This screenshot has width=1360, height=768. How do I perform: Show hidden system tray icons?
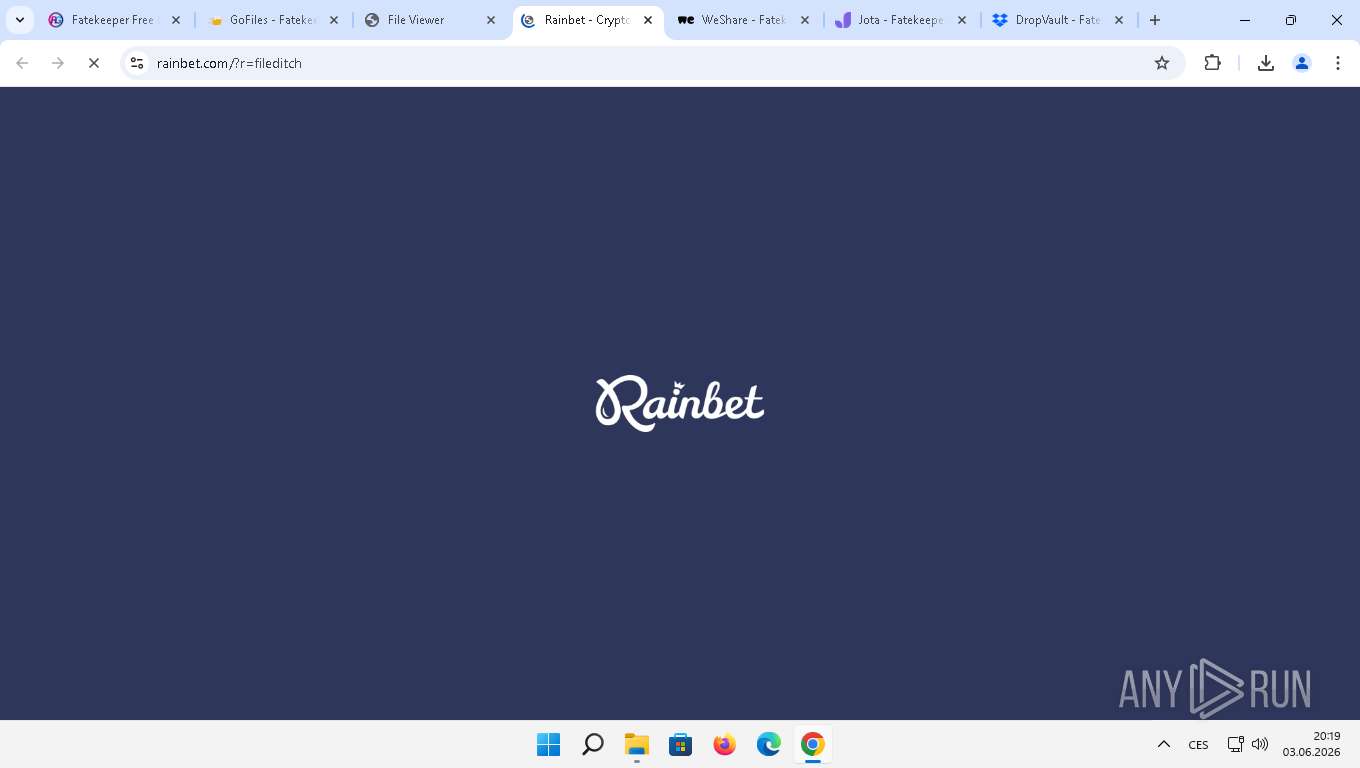[x=1164, y=745]
